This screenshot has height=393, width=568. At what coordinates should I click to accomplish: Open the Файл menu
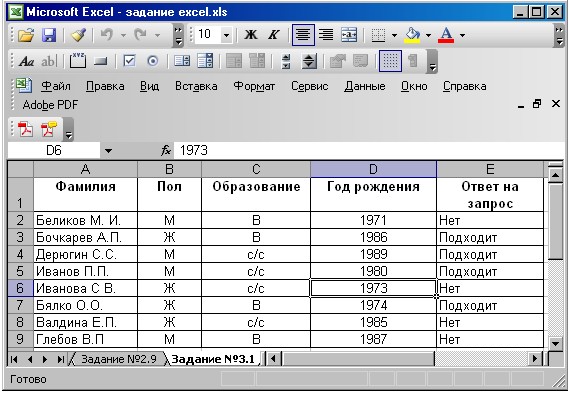[55, 86]
